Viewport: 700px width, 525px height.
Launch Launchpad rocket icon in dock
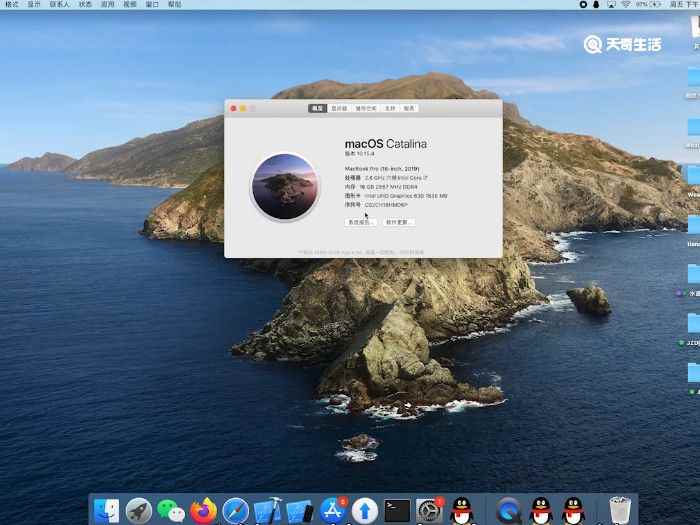(139, 510)
